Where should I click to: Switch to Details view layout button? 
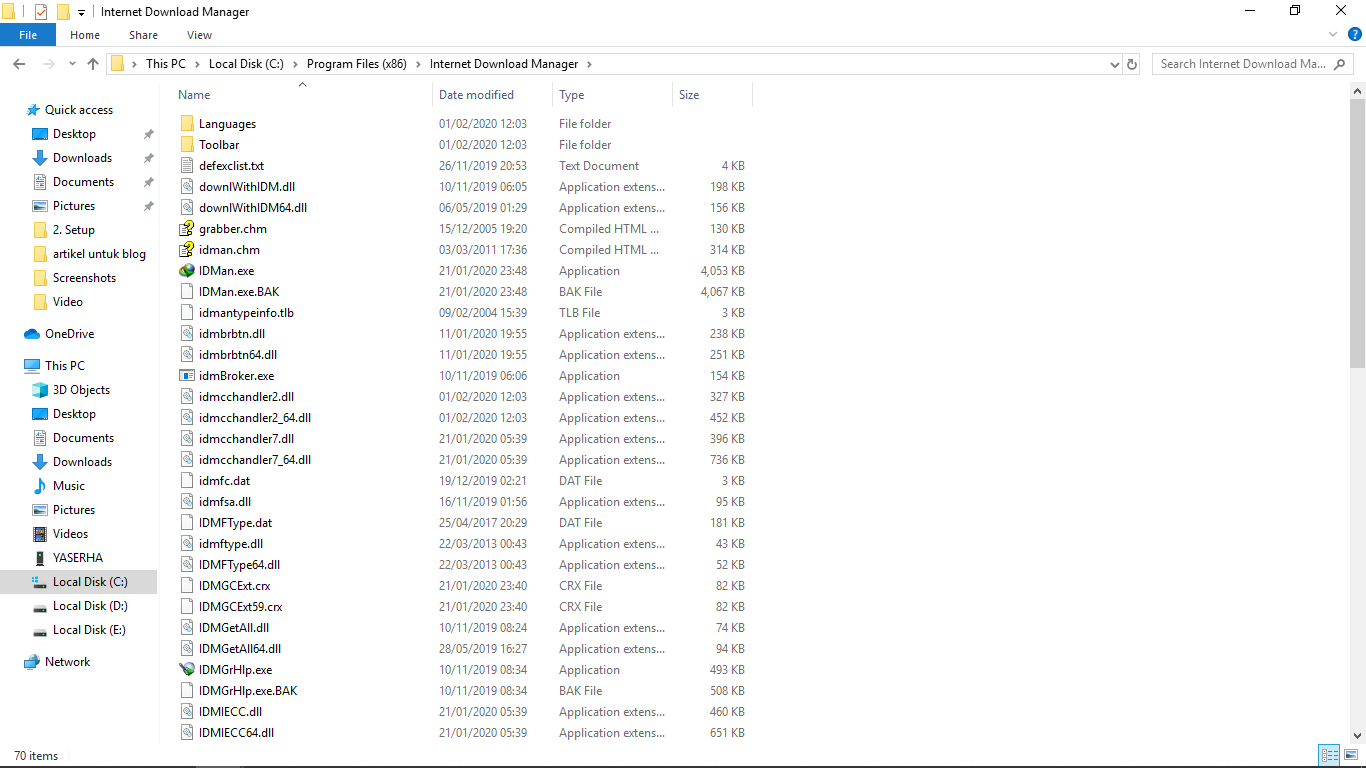coord(1329,756)
